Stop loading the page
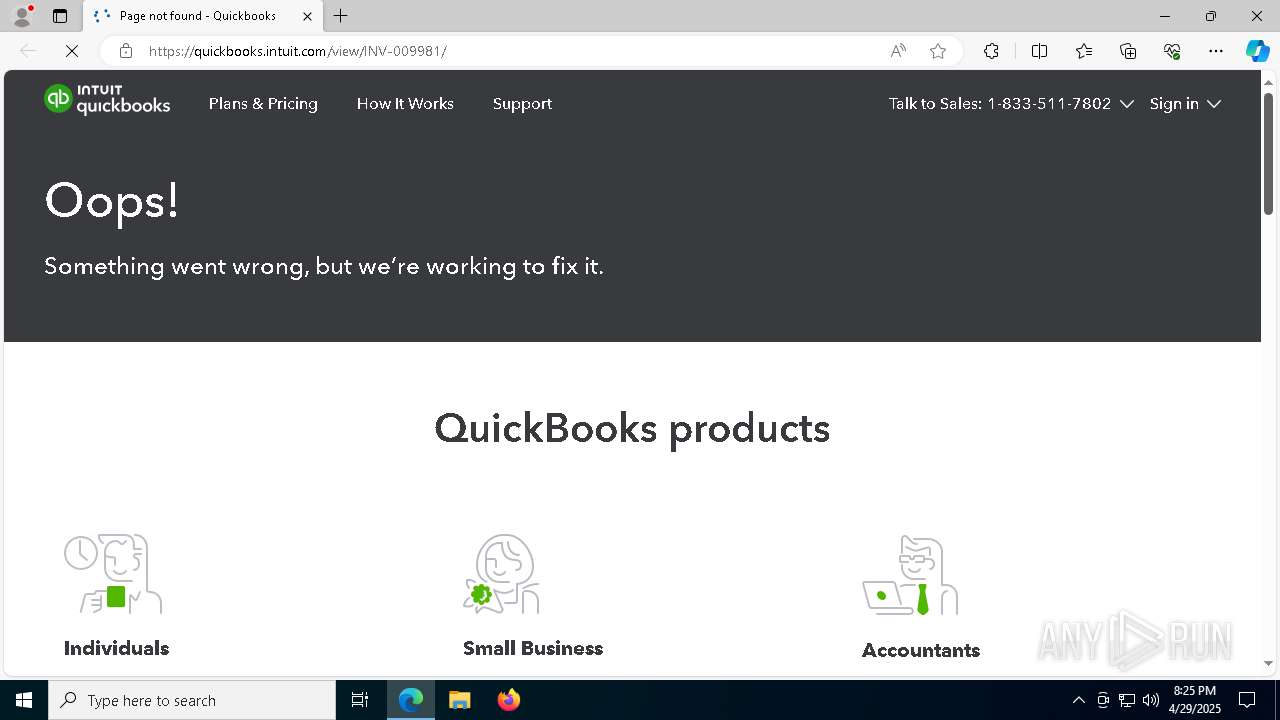The height and width of the screenshot is (720, 1280). coord(72,51)
